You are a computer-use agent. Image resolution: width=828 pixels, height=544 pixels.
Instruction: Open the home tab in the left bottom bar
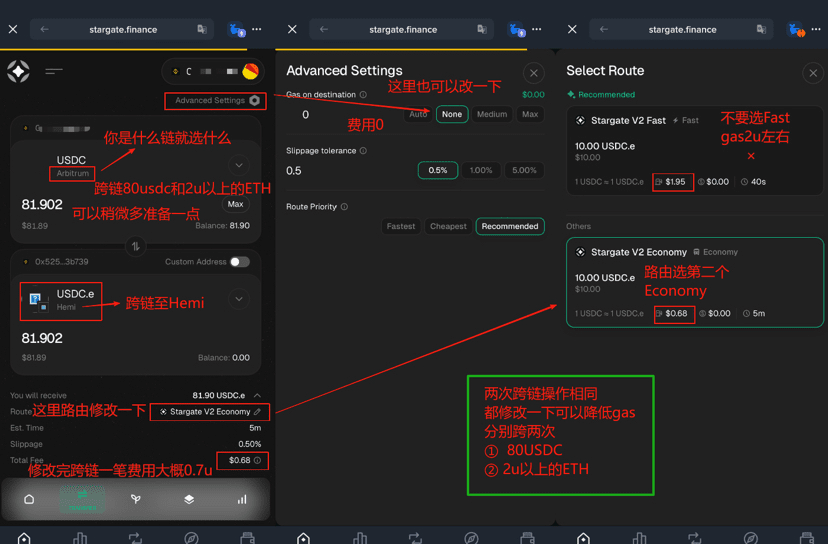click(24, 538)
